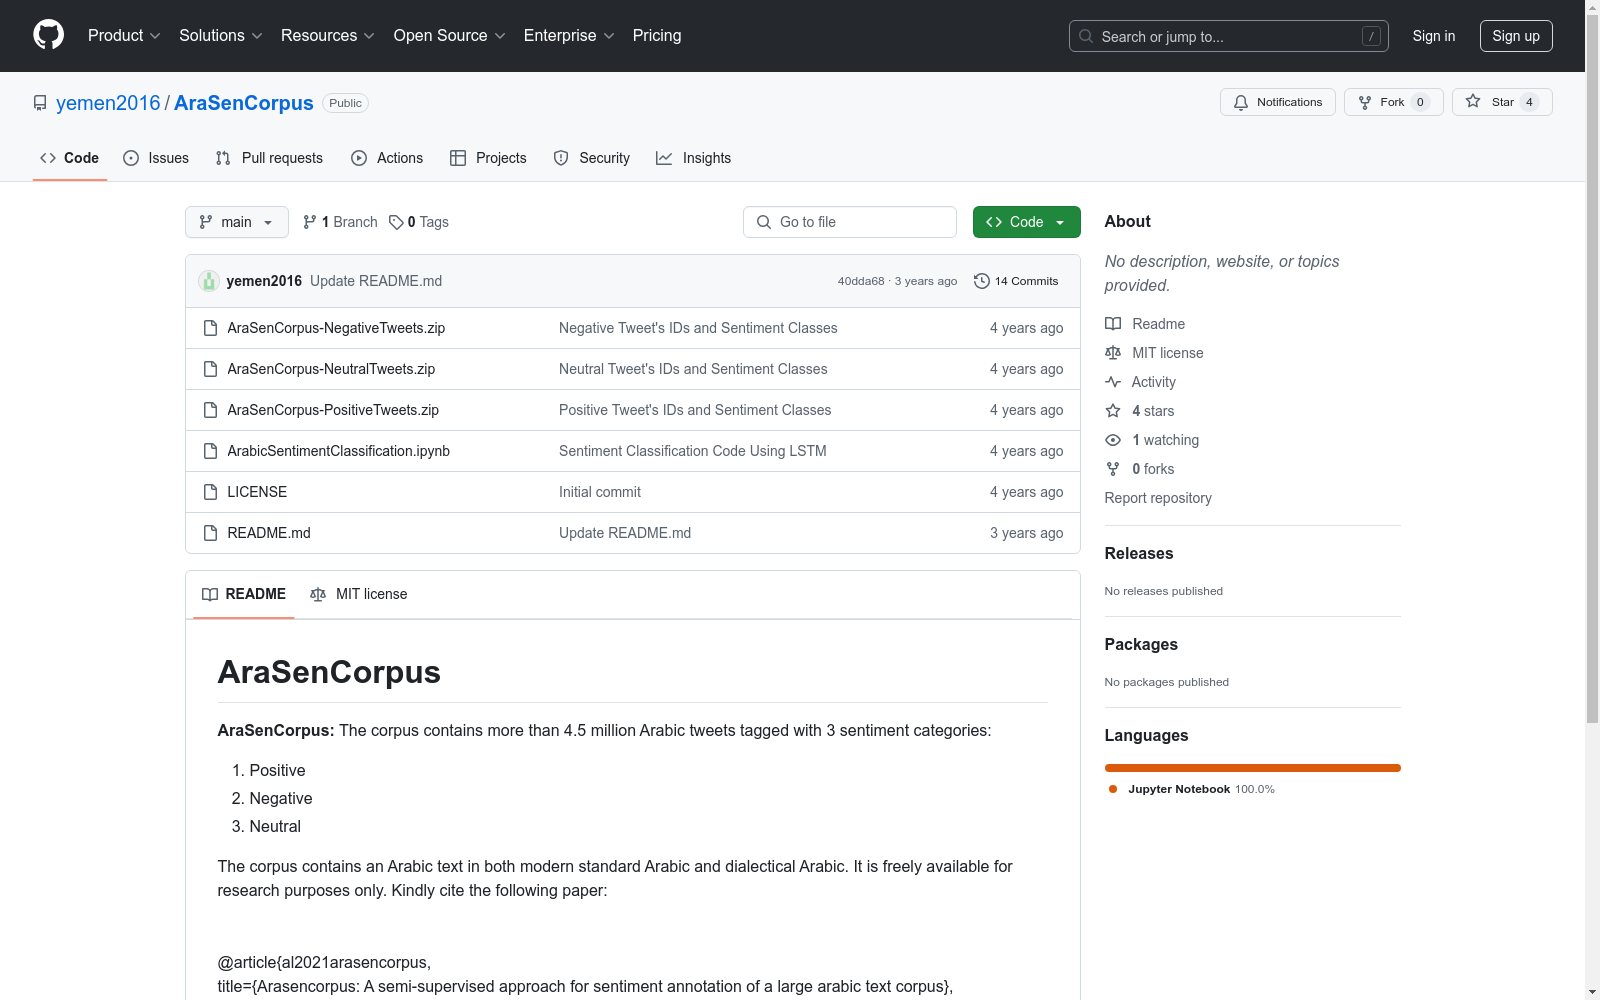This screenshot has height=1000, width=1600.
Task: Open the green Code dropdown button
Action: (1027, 222)
